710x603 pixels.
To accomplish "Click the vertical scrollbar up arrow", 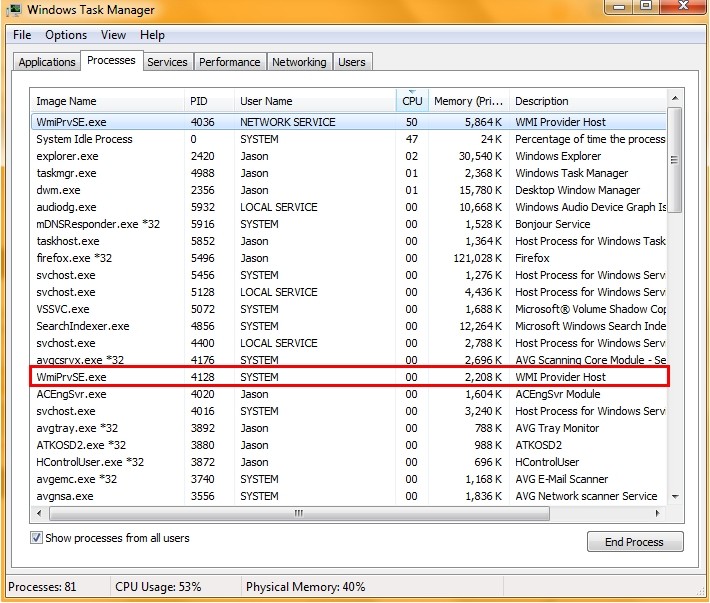I will click(675, 98).
